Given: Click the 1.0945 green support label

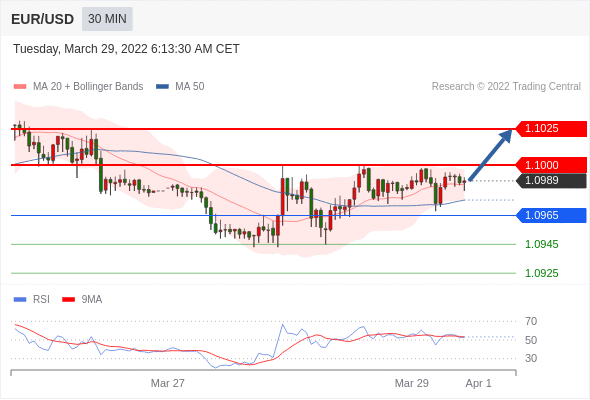Looking at the screenshot, I should coord(541,245).
